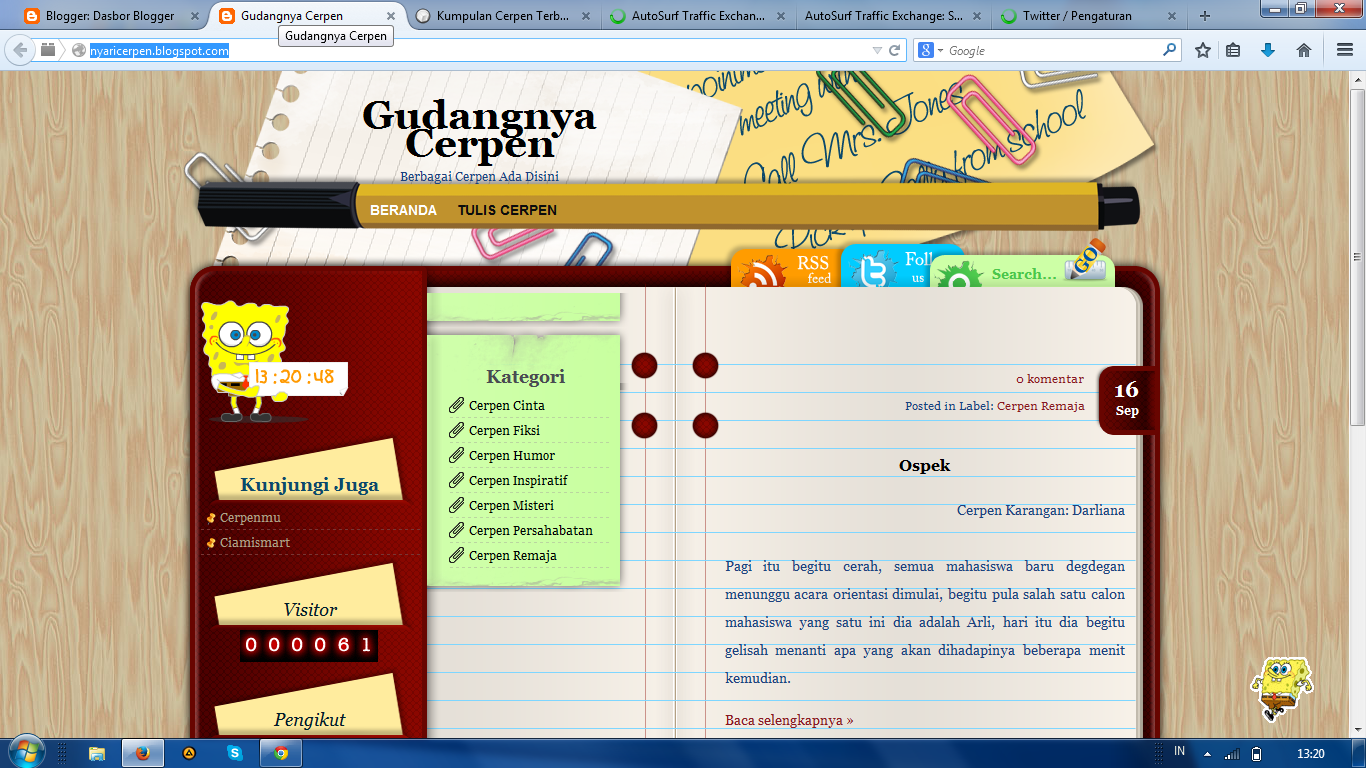Visit the Cerpenmu link
This screenshot has width=1366, height=768.
pyautogui.click(x=250, y=517)
